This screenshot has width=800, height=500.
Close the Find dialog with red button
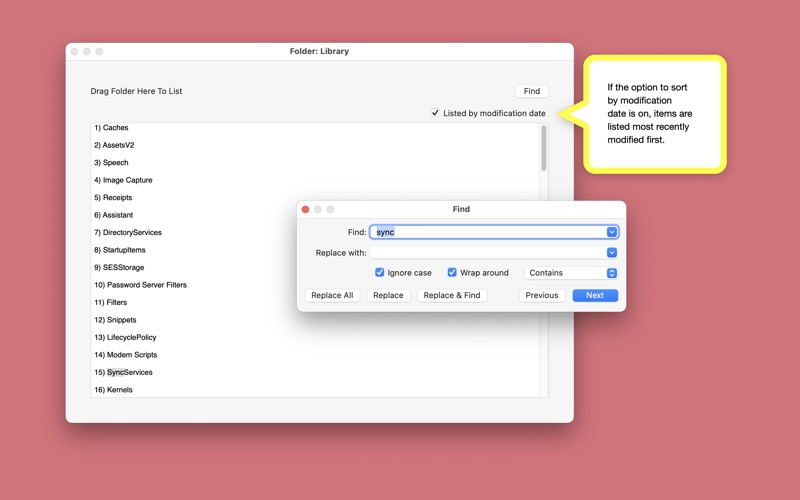305,209
